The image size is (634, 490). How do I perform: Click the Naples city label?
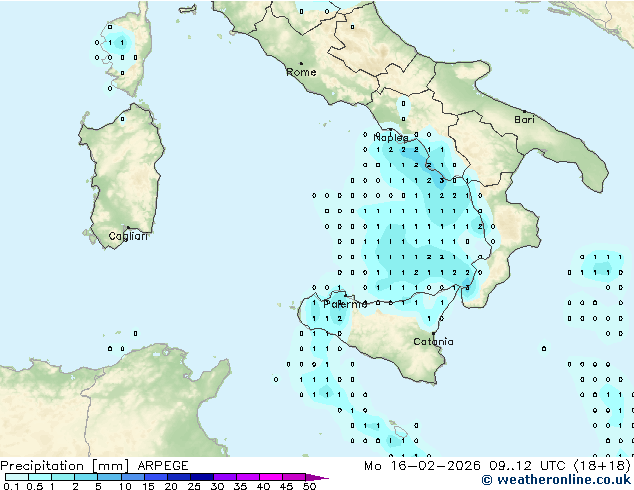tap(391, 138)
